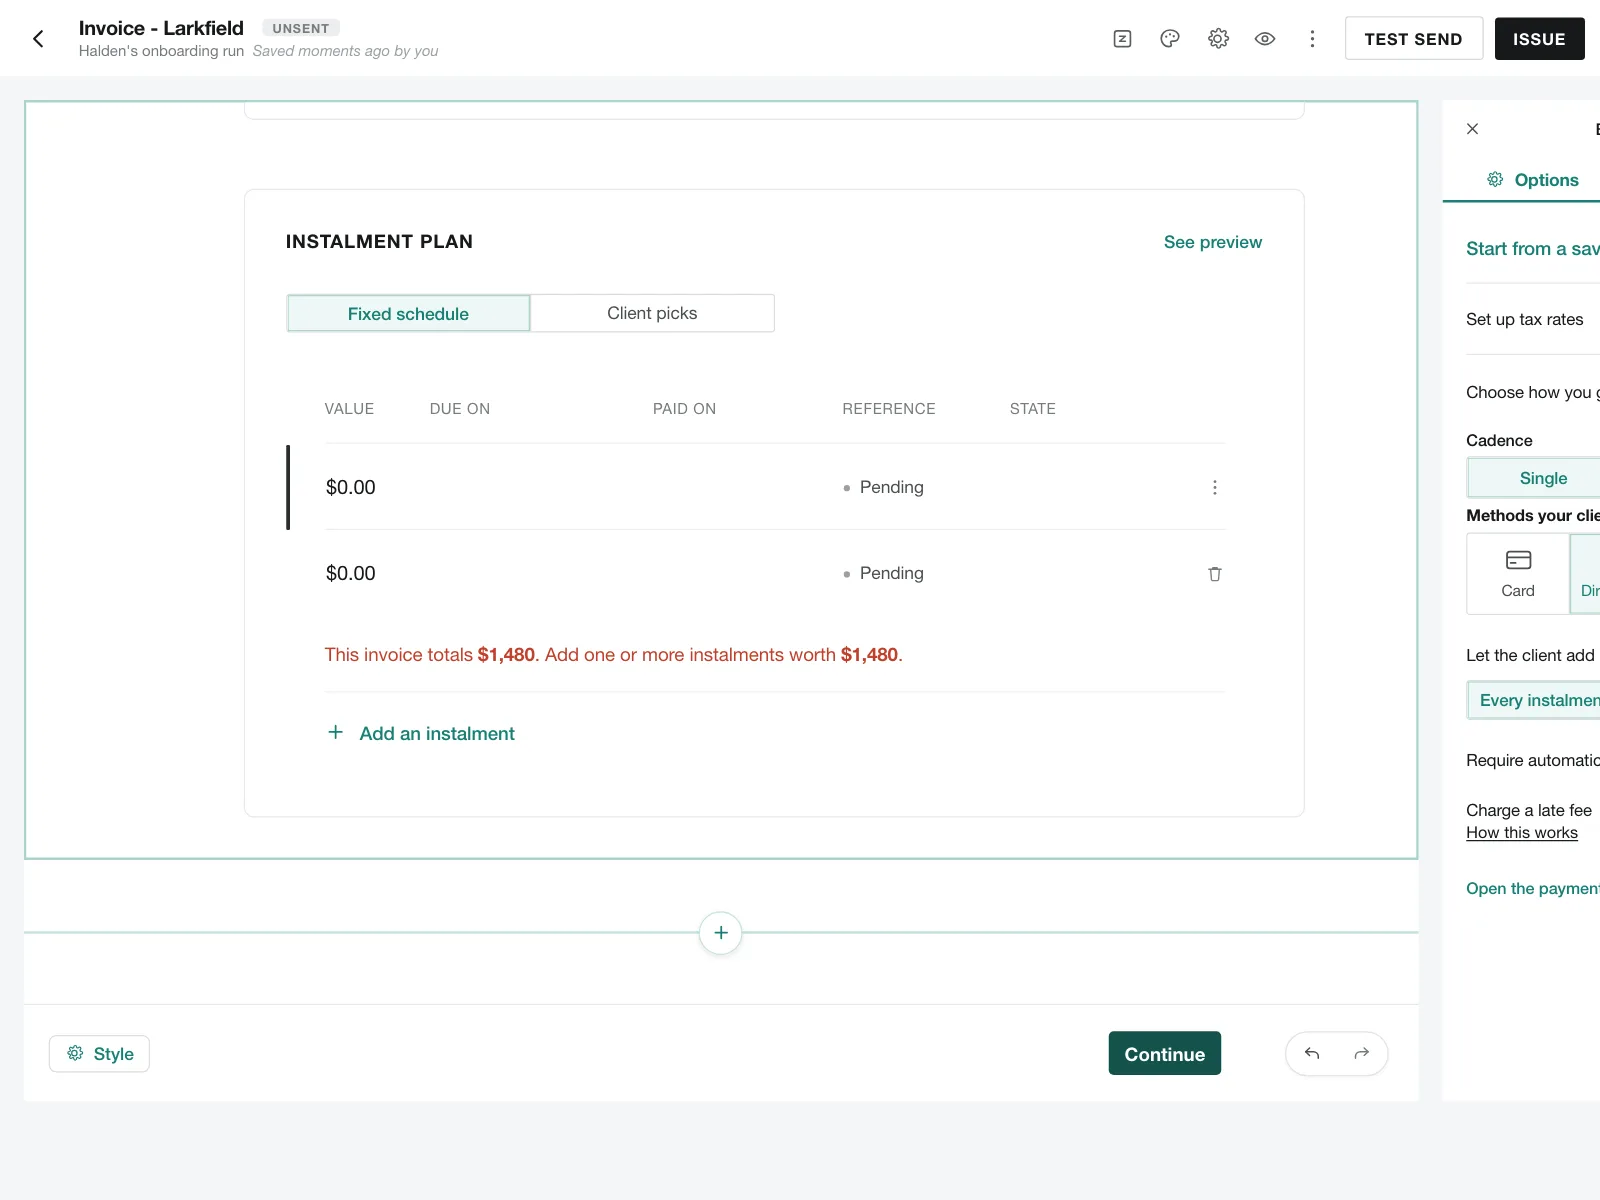Open the palette theme icon

1170,39
